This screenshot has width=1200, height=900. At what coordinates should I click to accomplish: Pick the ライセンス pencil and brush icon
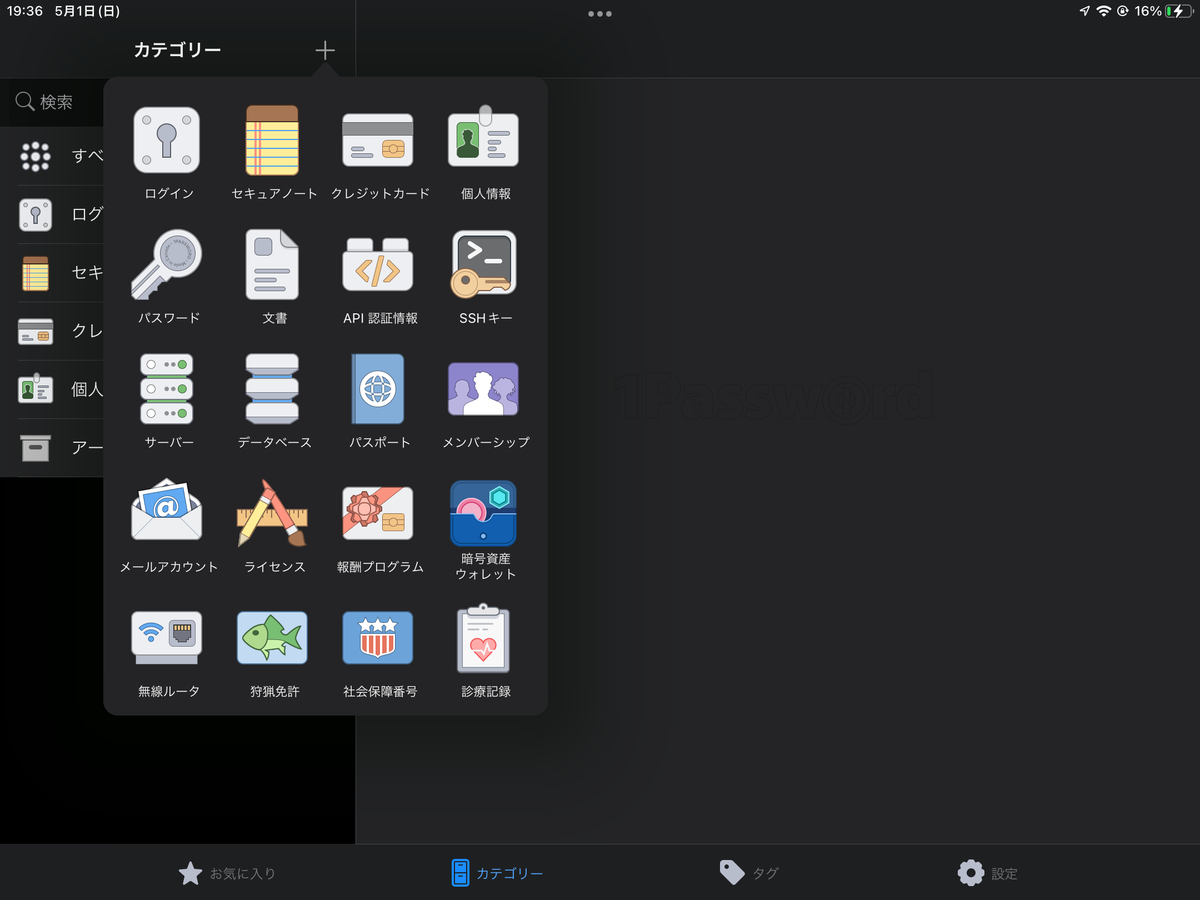coord(272,513)
